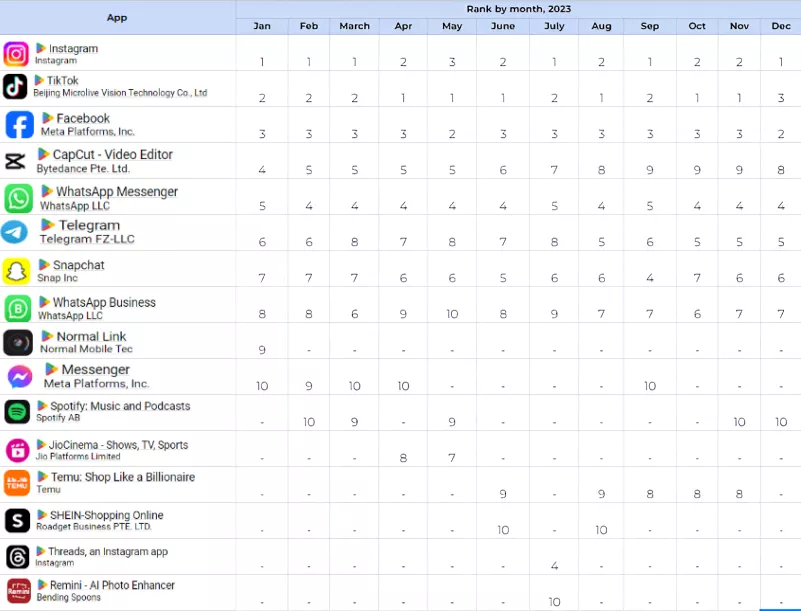Click the TikTok app icon
Image resolution: width=801 pixels, height=611 pixels.
click(x=15, y=86)
